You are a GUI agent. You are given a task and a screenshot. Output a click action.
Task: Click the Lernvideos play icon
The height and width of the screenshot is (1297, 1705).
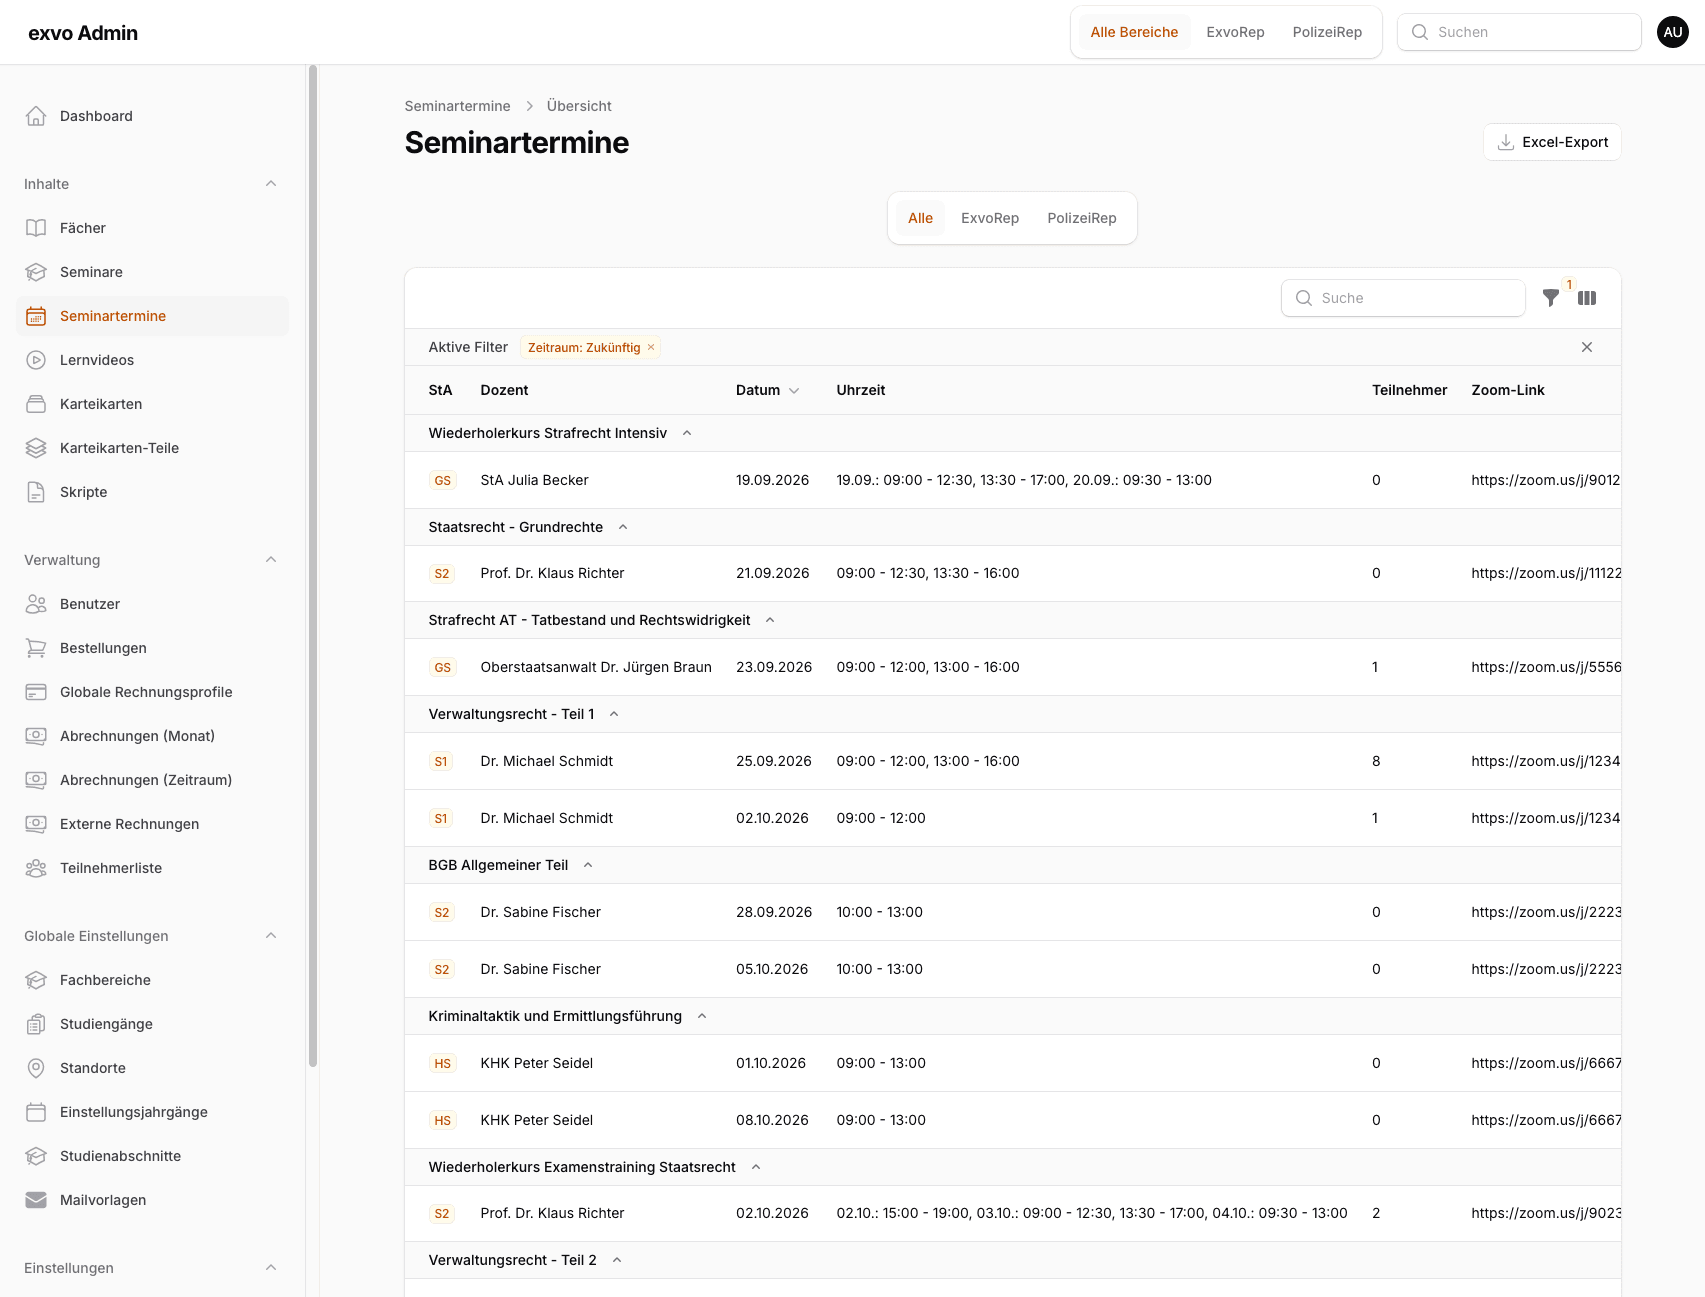[36, 360]
